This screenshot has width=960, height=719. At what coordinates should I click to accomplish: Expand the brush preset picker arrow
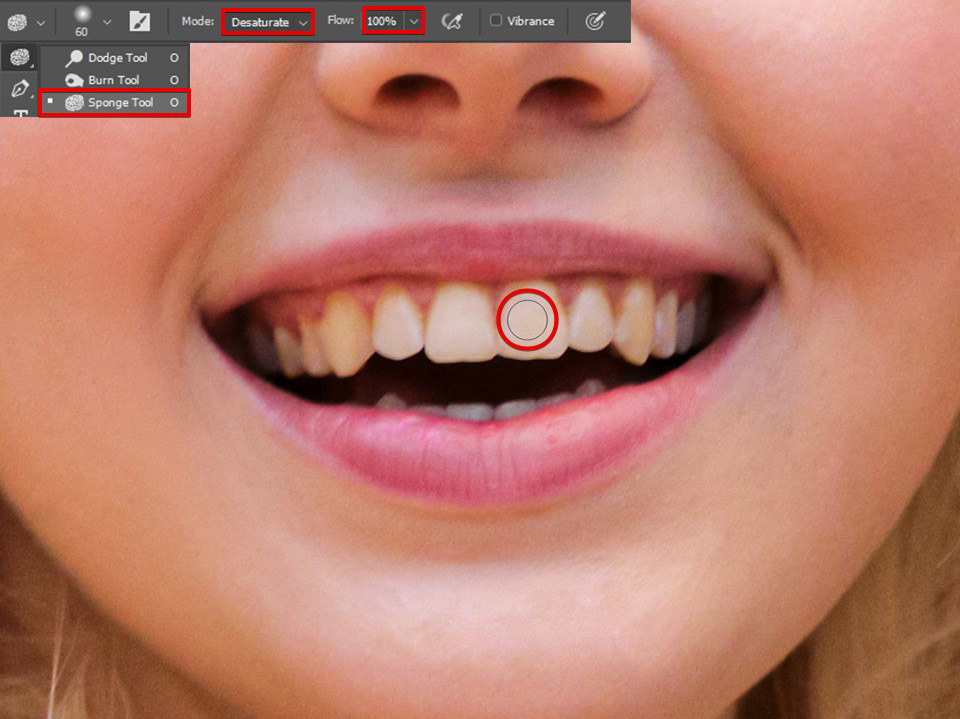tap(107, 21)
